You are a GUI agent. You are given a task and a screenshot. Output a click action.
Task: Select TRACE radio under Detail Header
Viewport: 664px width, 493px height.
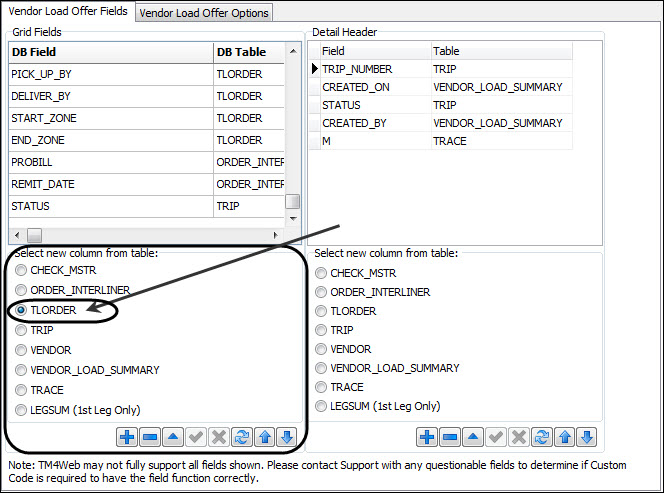click(321, 387)
